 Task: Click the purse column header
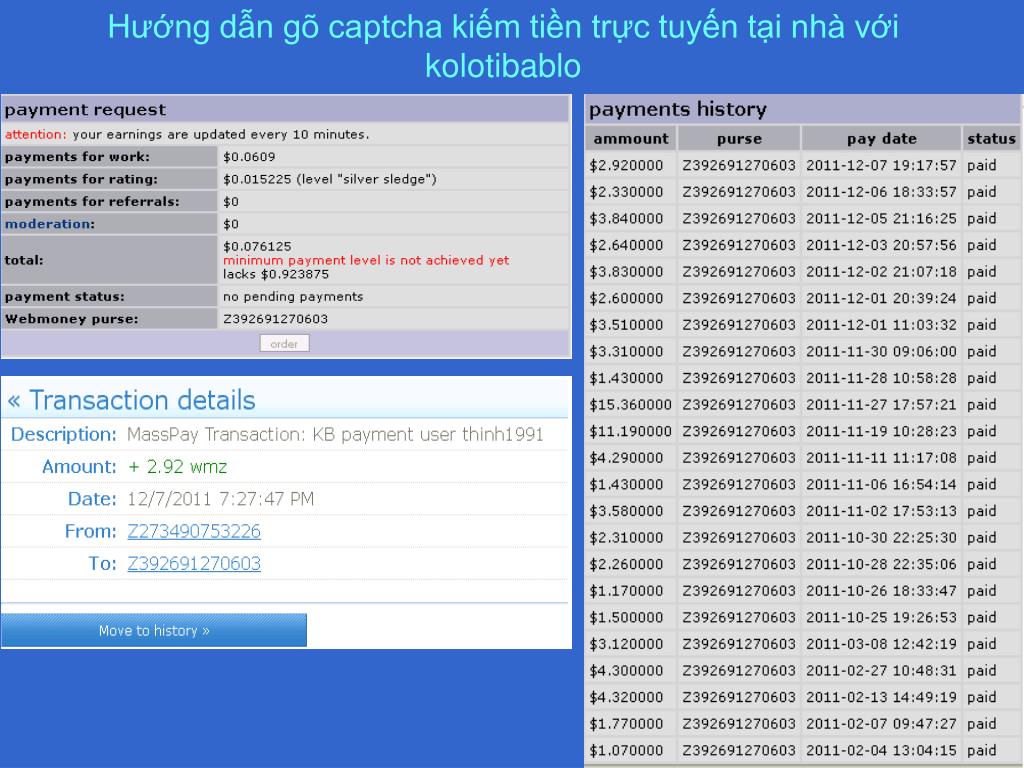coord(739,138)
